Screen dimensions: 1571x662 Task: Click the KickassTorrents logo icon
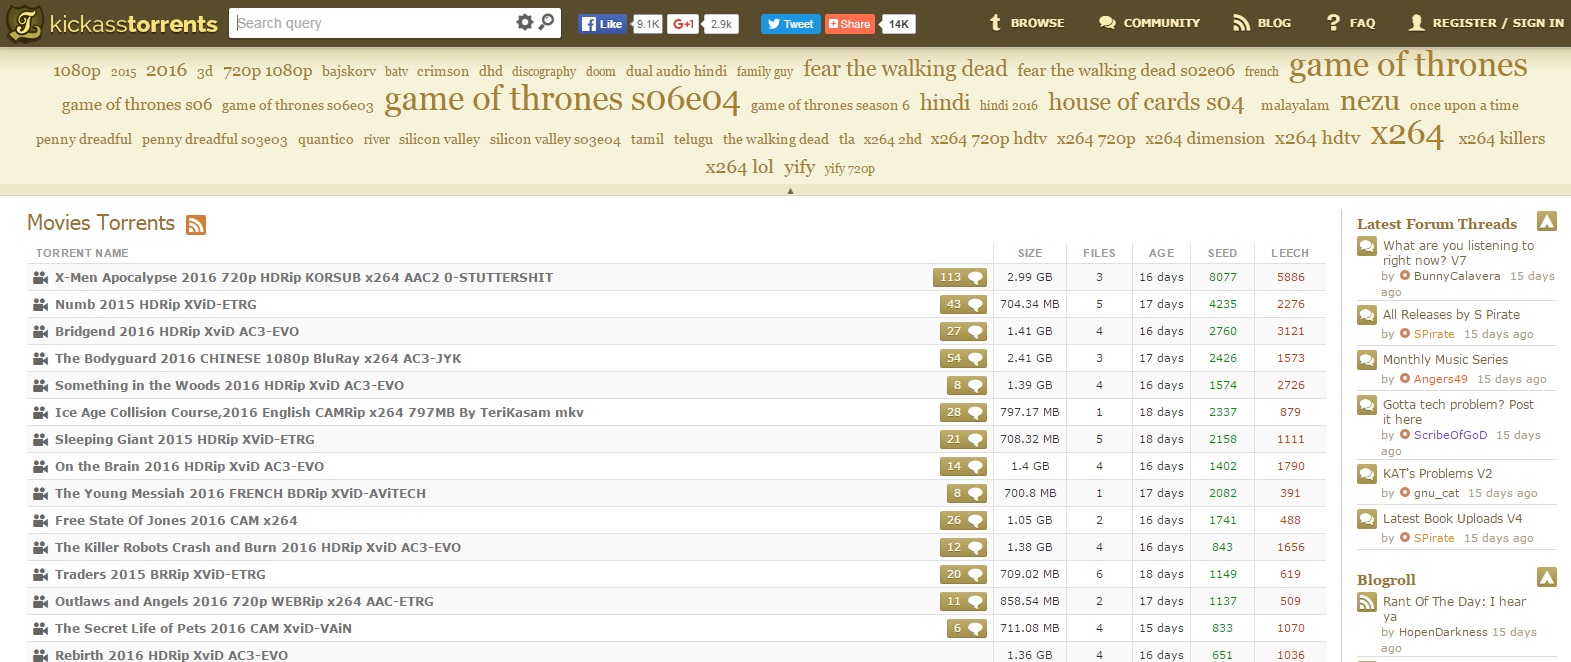[x=25, y=23]
